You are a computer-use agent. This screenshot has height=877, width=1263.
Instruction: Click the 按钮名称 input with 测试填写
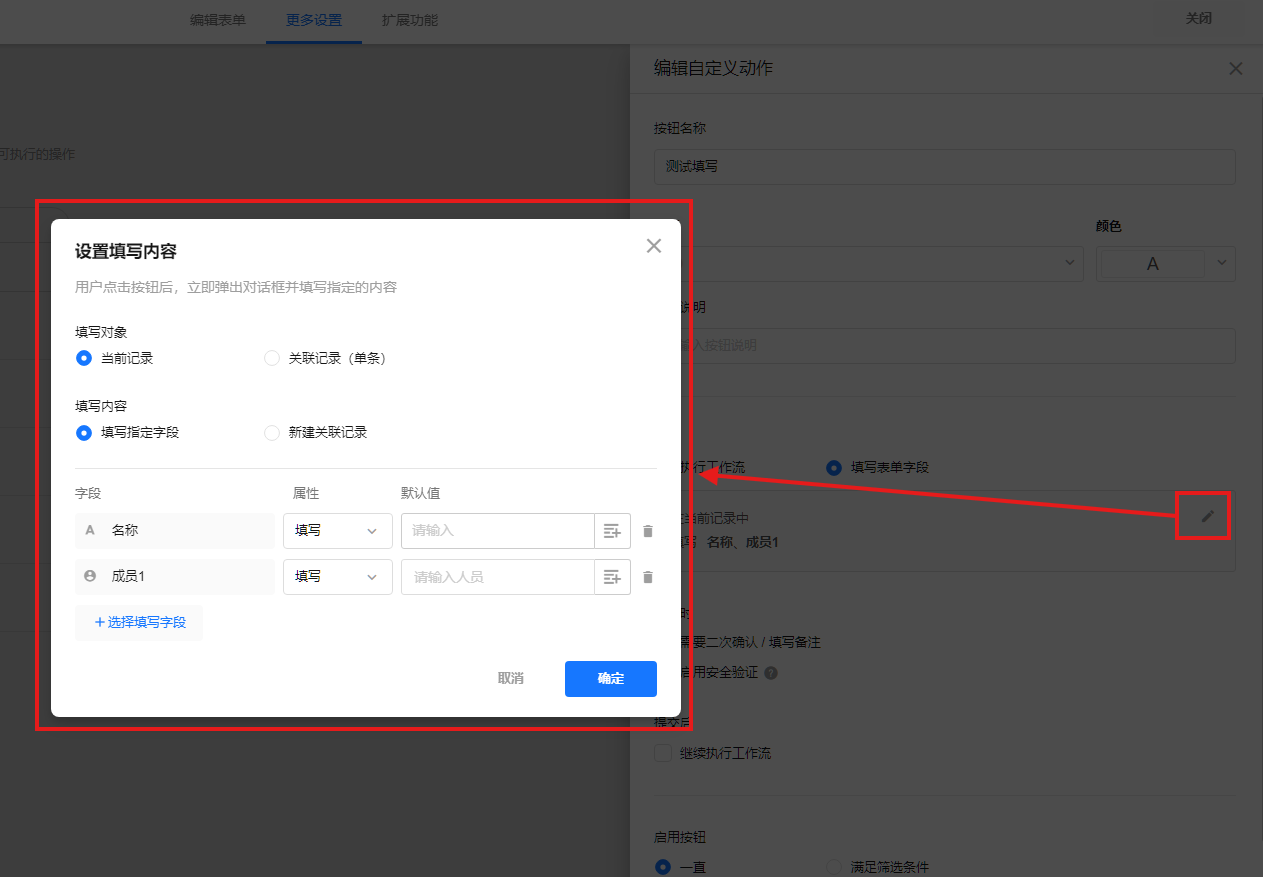click(945, 166)
